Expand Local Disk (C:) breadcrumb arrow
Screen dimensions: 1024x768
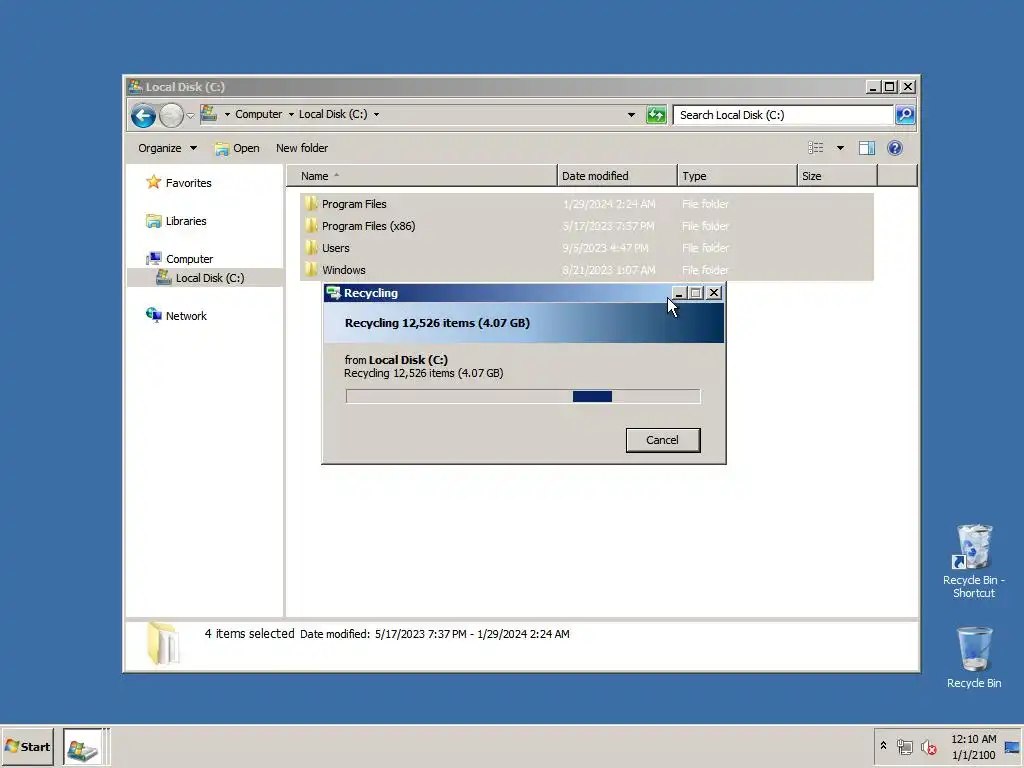(376, 114)
